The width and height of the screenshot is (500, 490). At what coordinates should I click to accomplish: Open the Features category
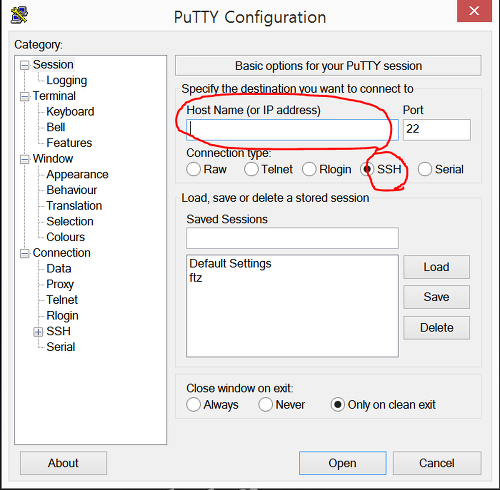(x=69, y=143)
